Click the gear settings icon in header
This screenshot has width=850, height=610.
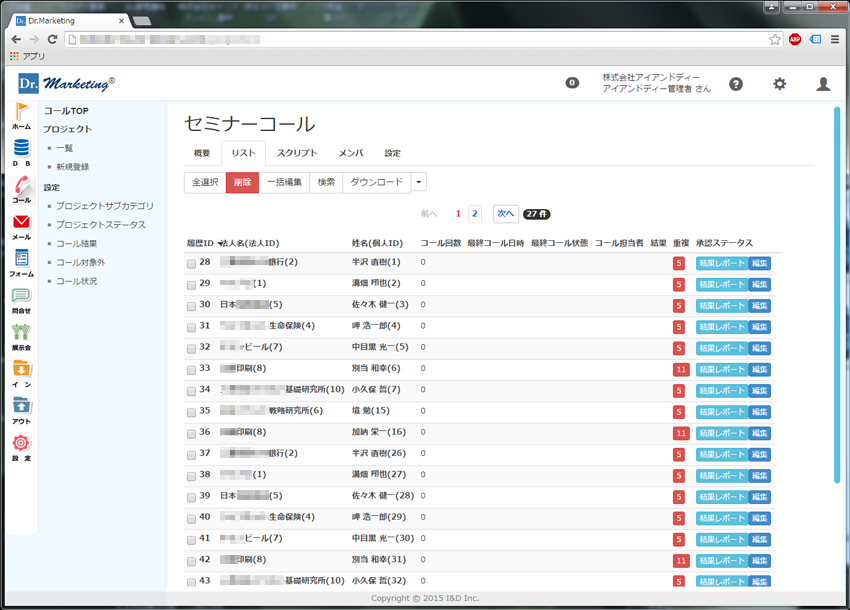[779, 84]
